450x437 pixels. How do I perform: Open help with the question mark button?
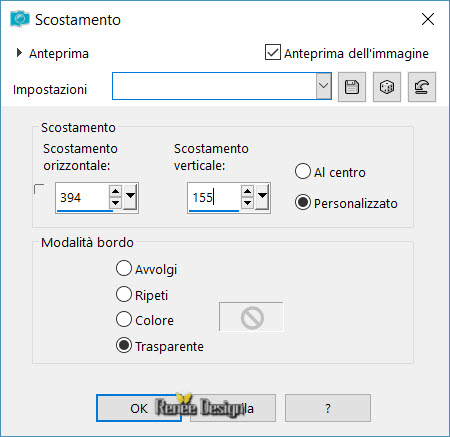[328, 408]
